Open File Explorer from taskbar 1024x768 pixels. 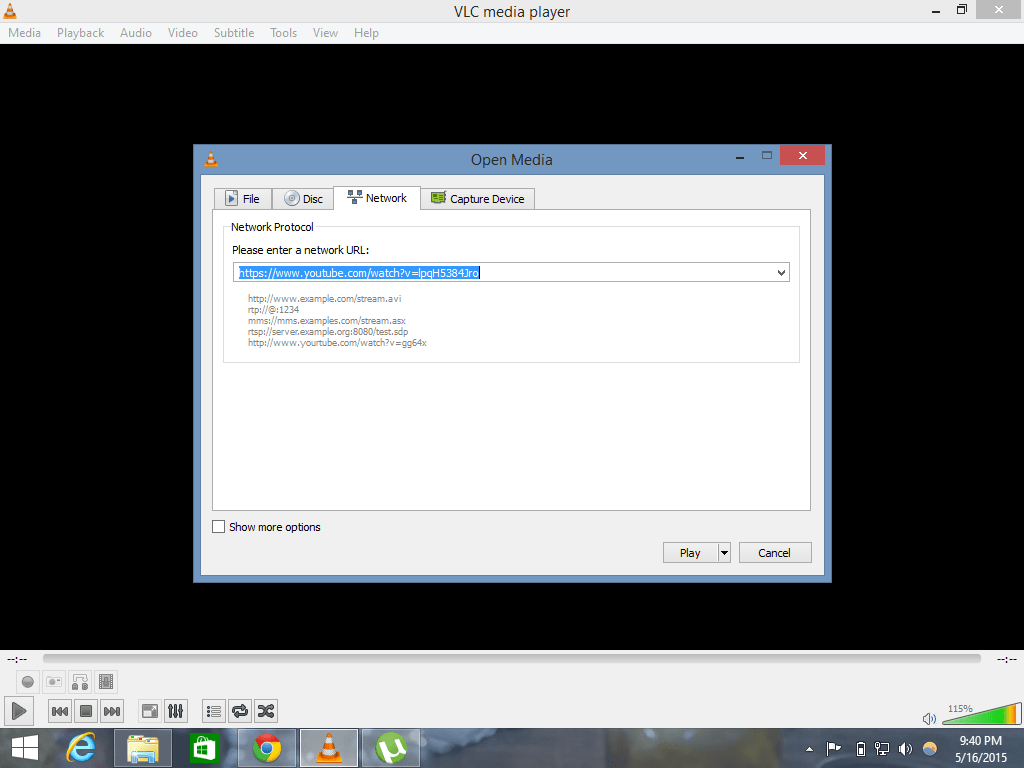tap(143, 748)
